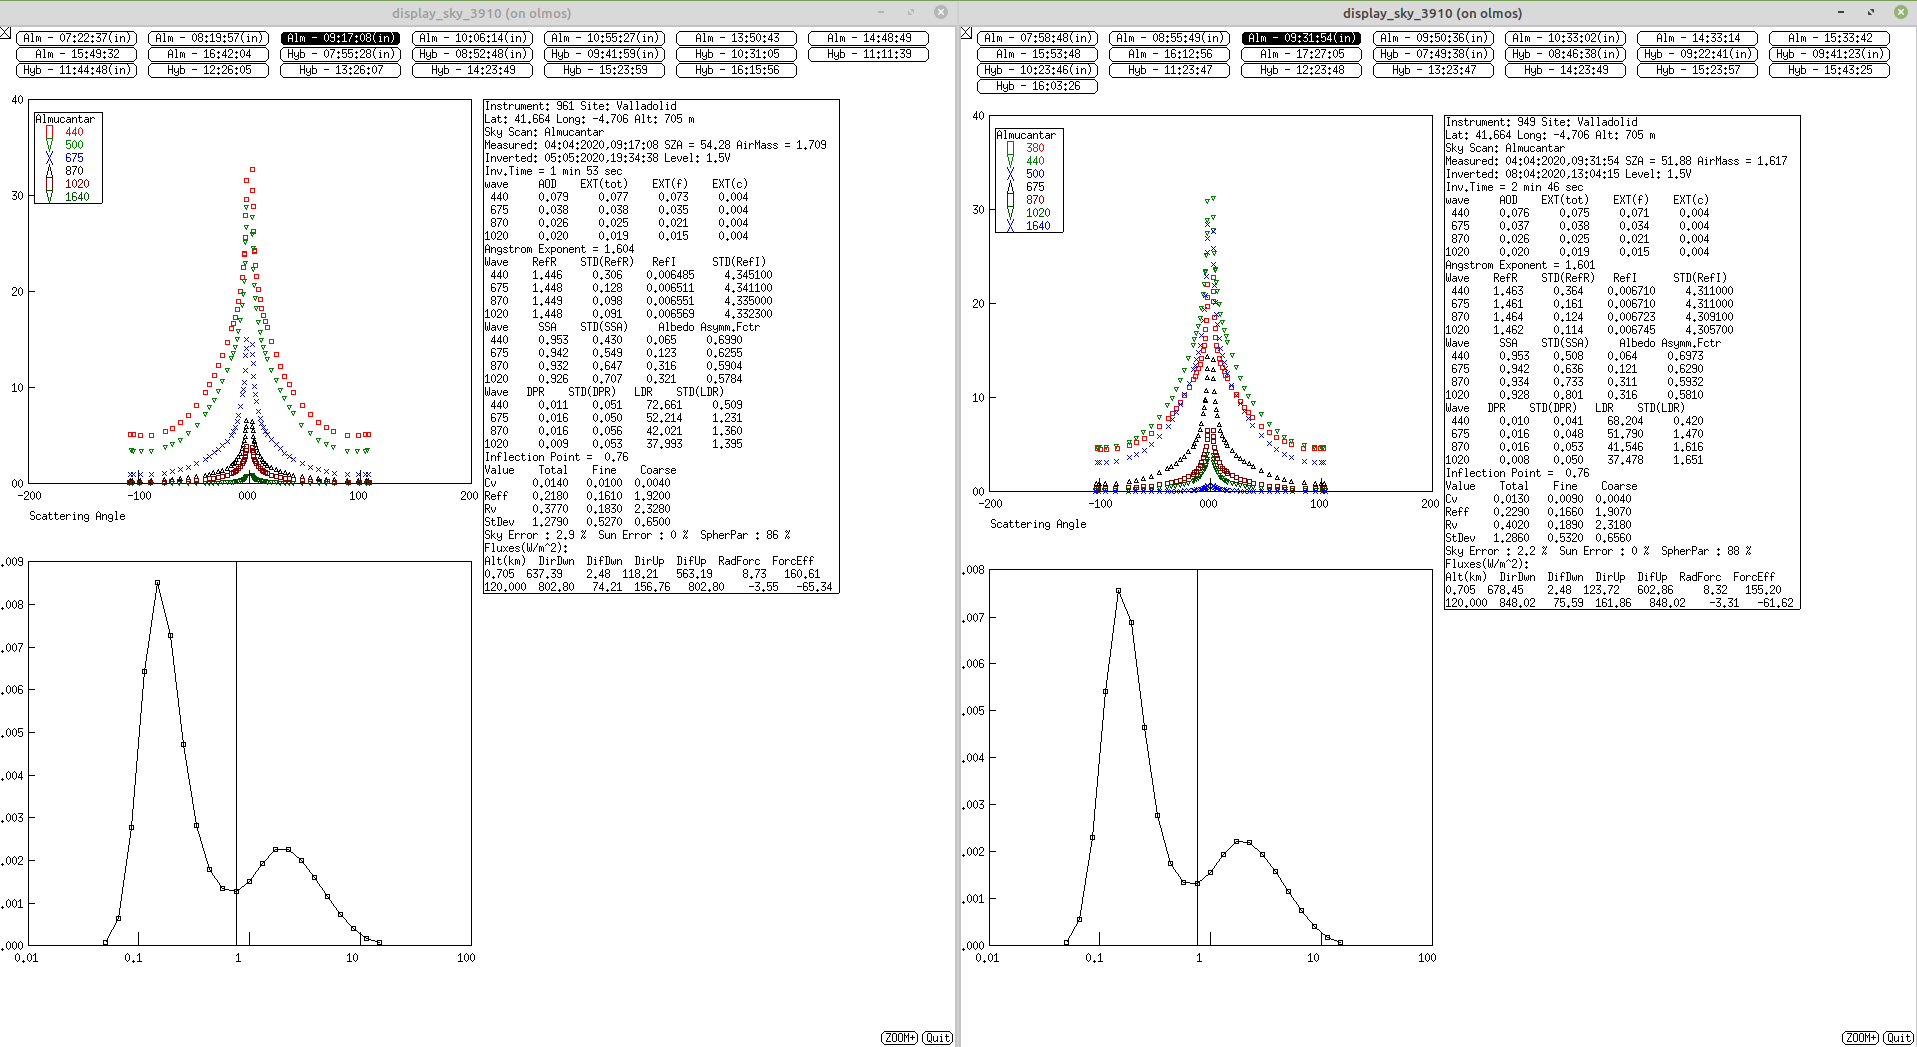Quit the left window
Viewport: 1917px width, 1047px height.
937,1038
